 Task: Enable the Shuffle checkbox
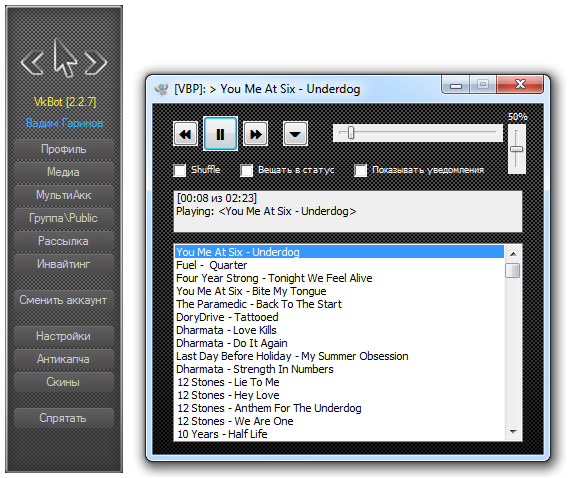(x=180, y=170)
